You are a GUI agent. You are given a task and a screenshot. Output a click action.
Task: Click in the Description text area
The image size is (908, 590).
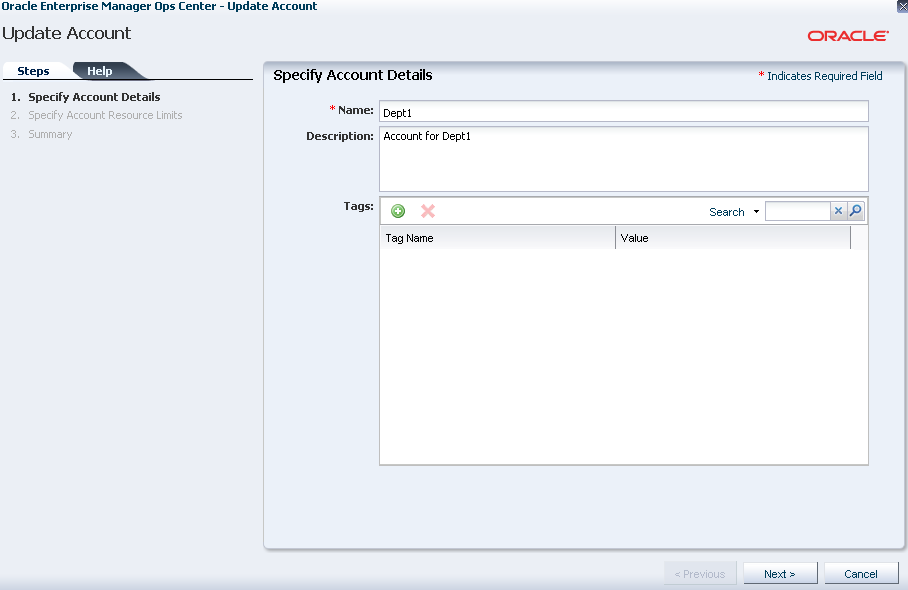point(624,159)
